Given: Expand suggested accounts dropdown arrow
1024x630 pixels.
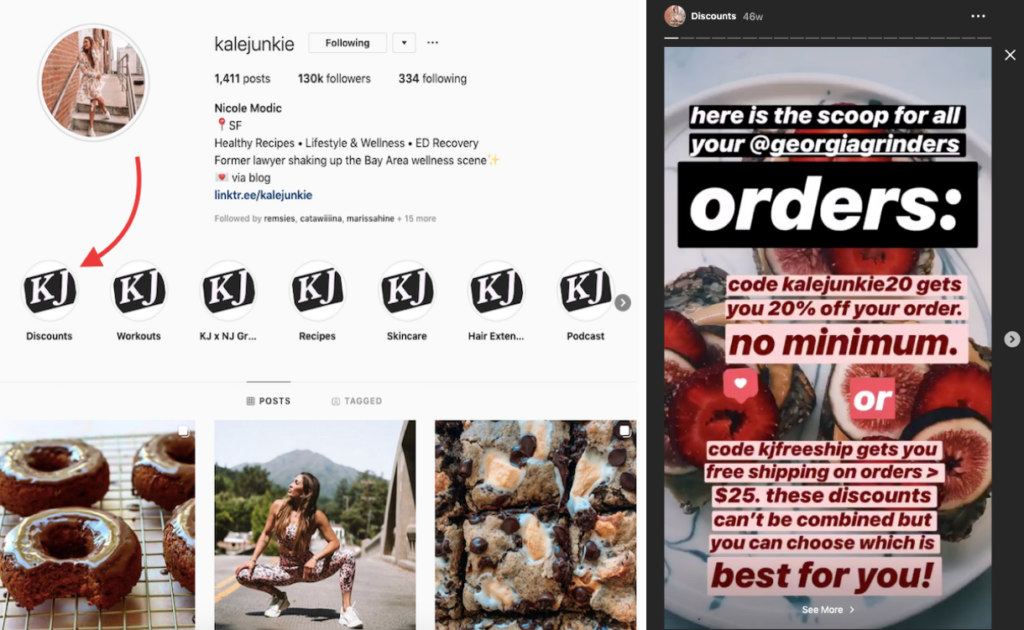Looking at the screenshot, I should pos(404,43).
